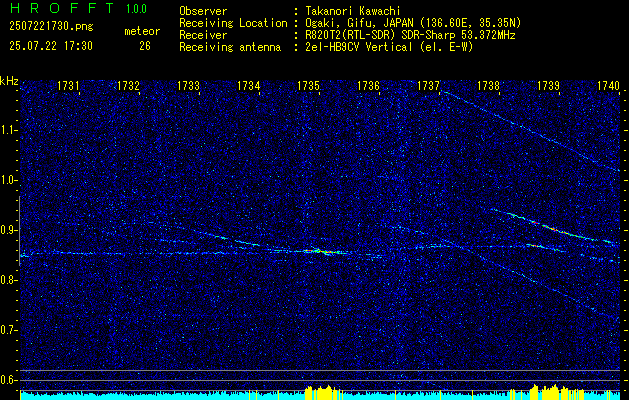Click the meteor label
629x400 pixels.
(142, 32)
